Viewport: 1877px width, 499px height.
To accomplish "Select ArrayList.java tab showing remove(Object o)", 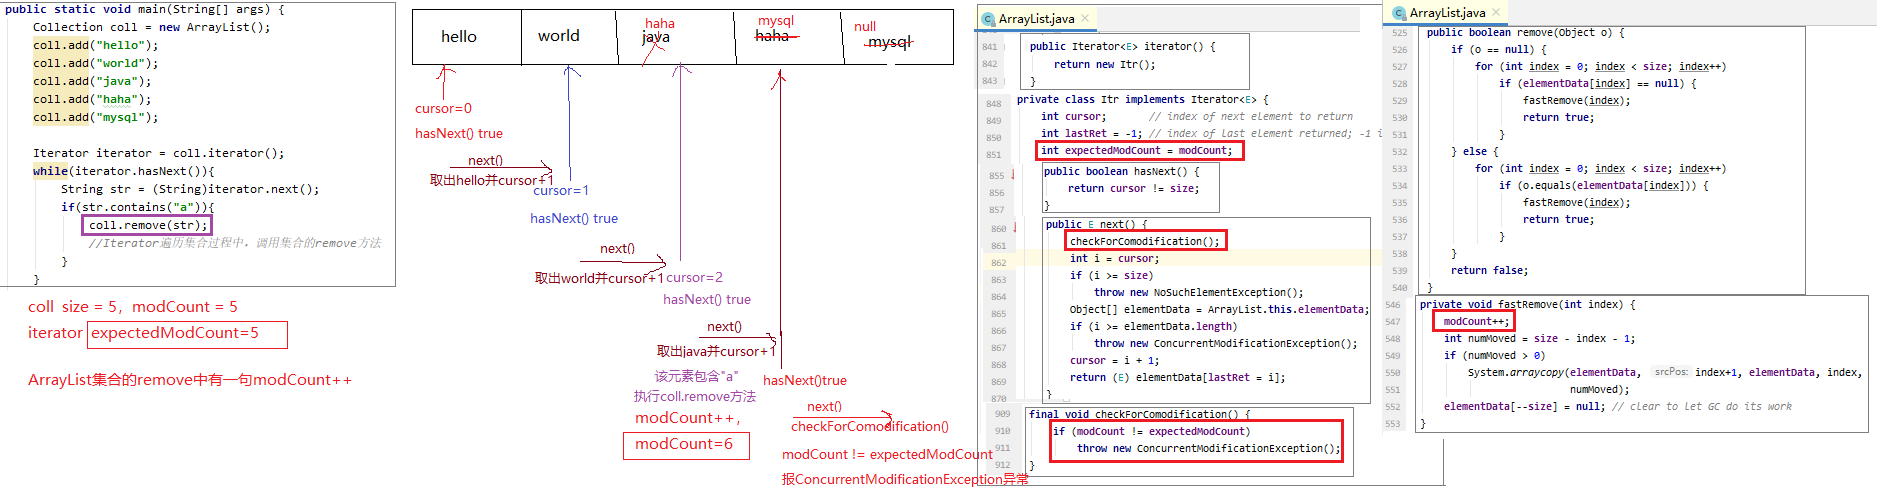I will tap(1447, 13).
